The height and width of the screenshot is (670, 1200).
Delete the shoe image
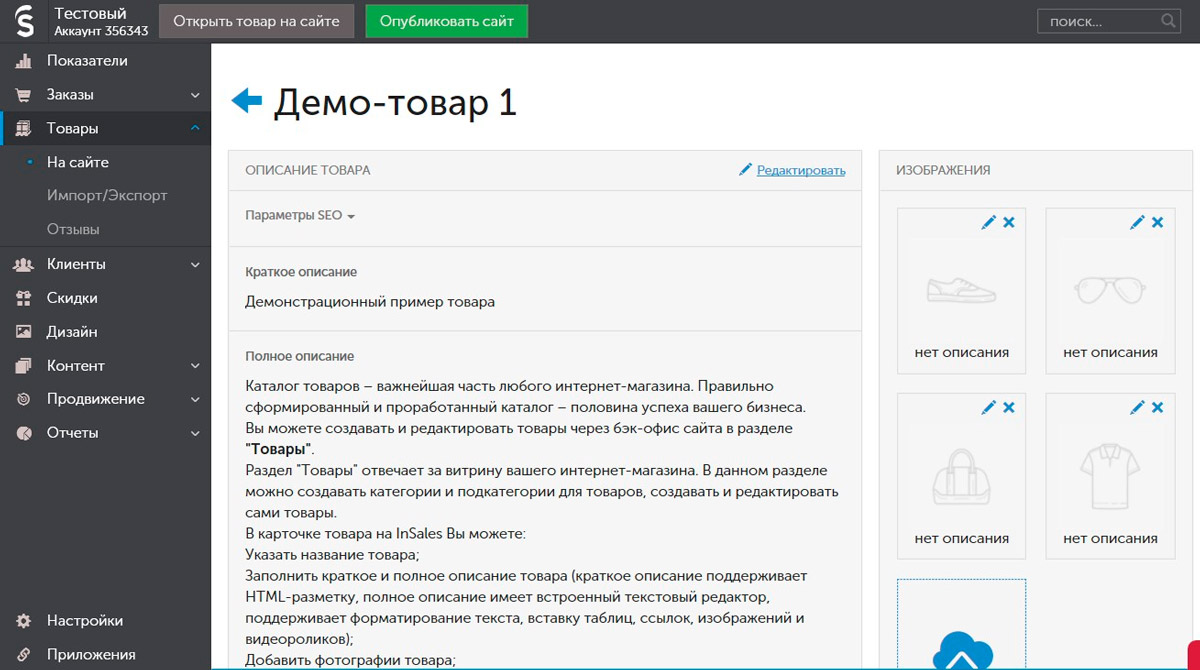1009,222
